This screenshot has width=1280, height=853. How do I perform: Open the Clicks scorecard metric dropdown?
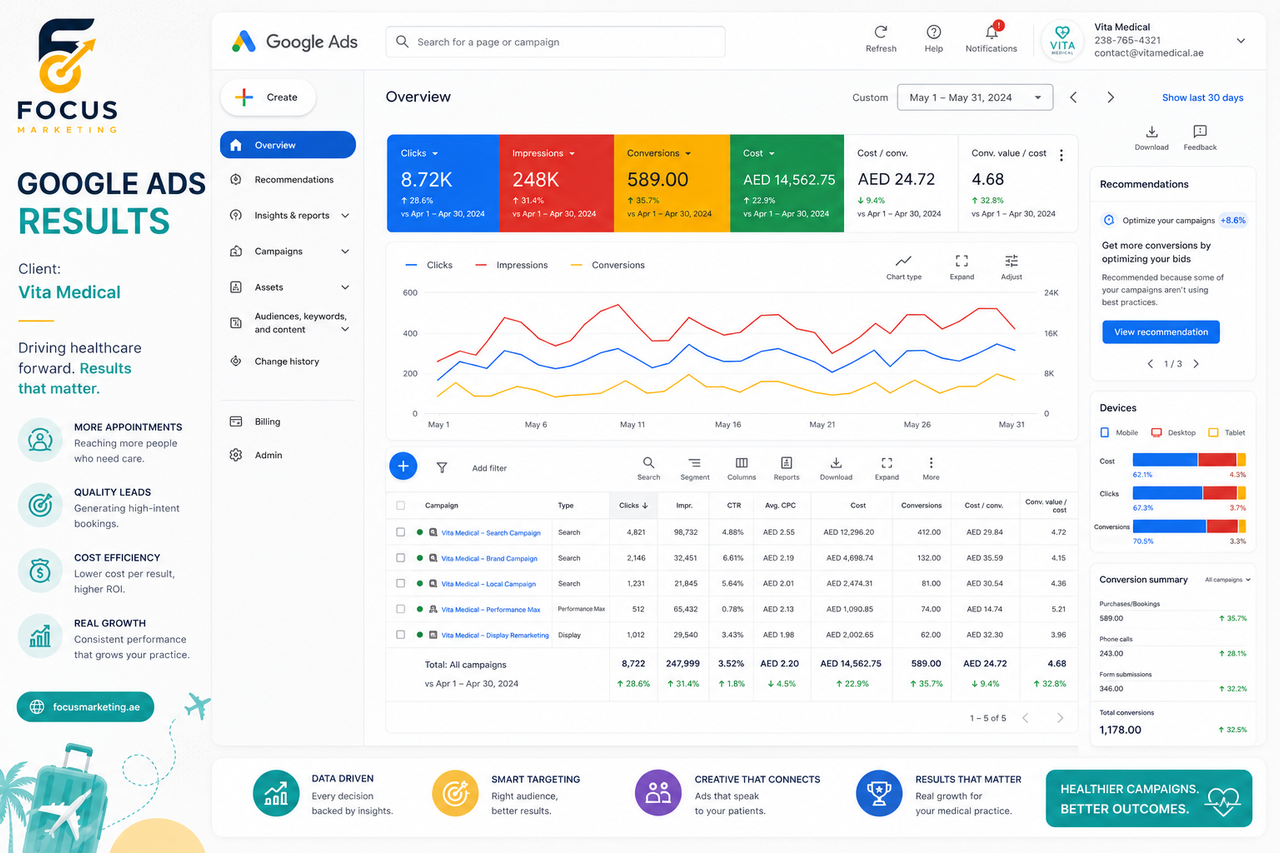(435, 153)
